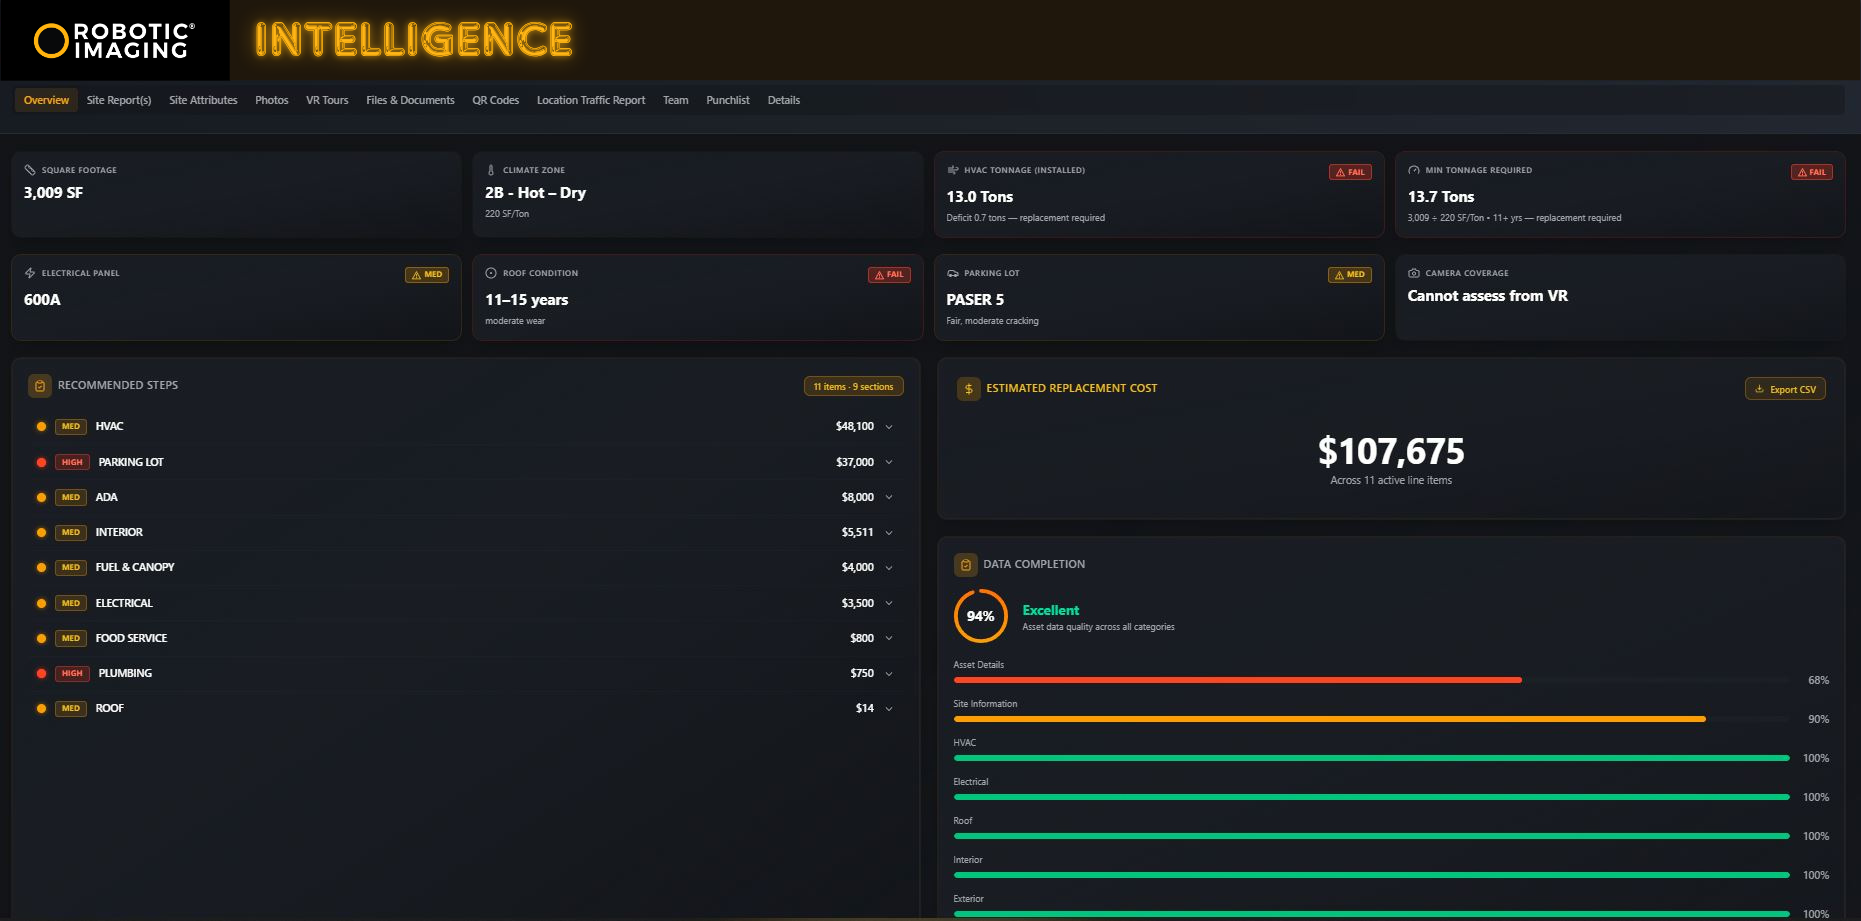This screenshot has height=921, width=1861.
Task: Expand the Plumbing cost line item
Action: coord(887,673)
